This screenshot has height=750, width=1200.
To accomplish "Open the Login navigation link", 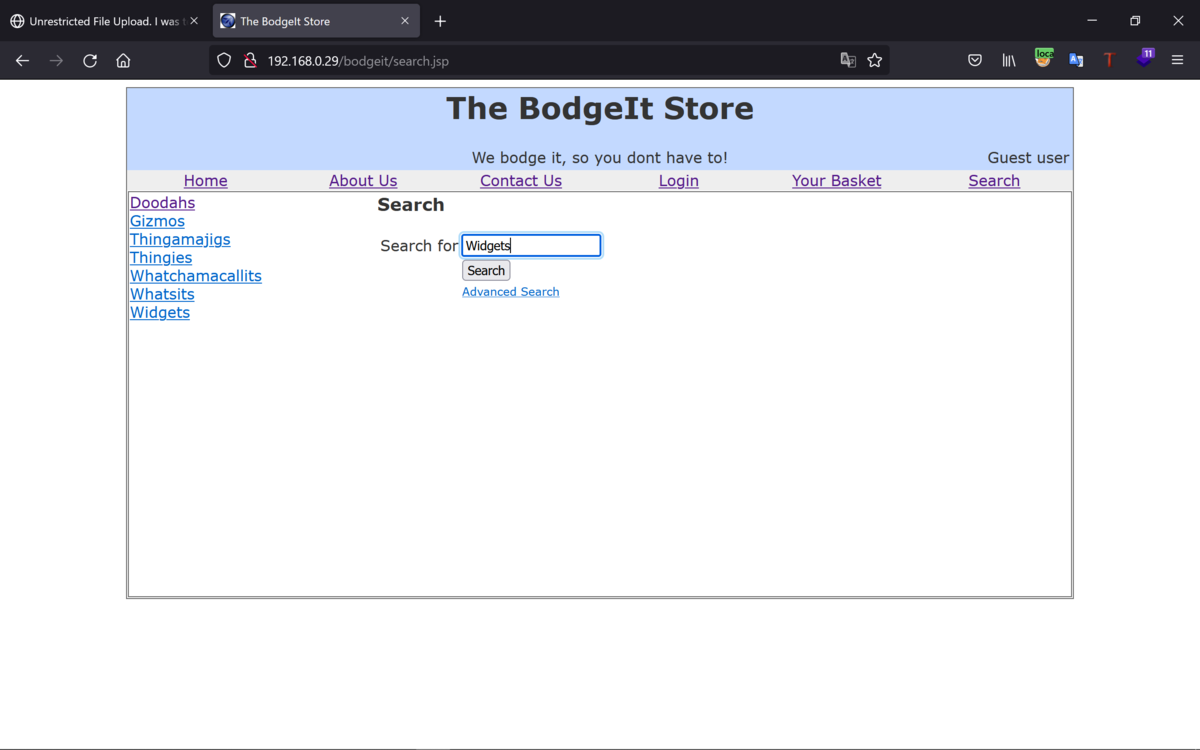I will pos(679,181).
